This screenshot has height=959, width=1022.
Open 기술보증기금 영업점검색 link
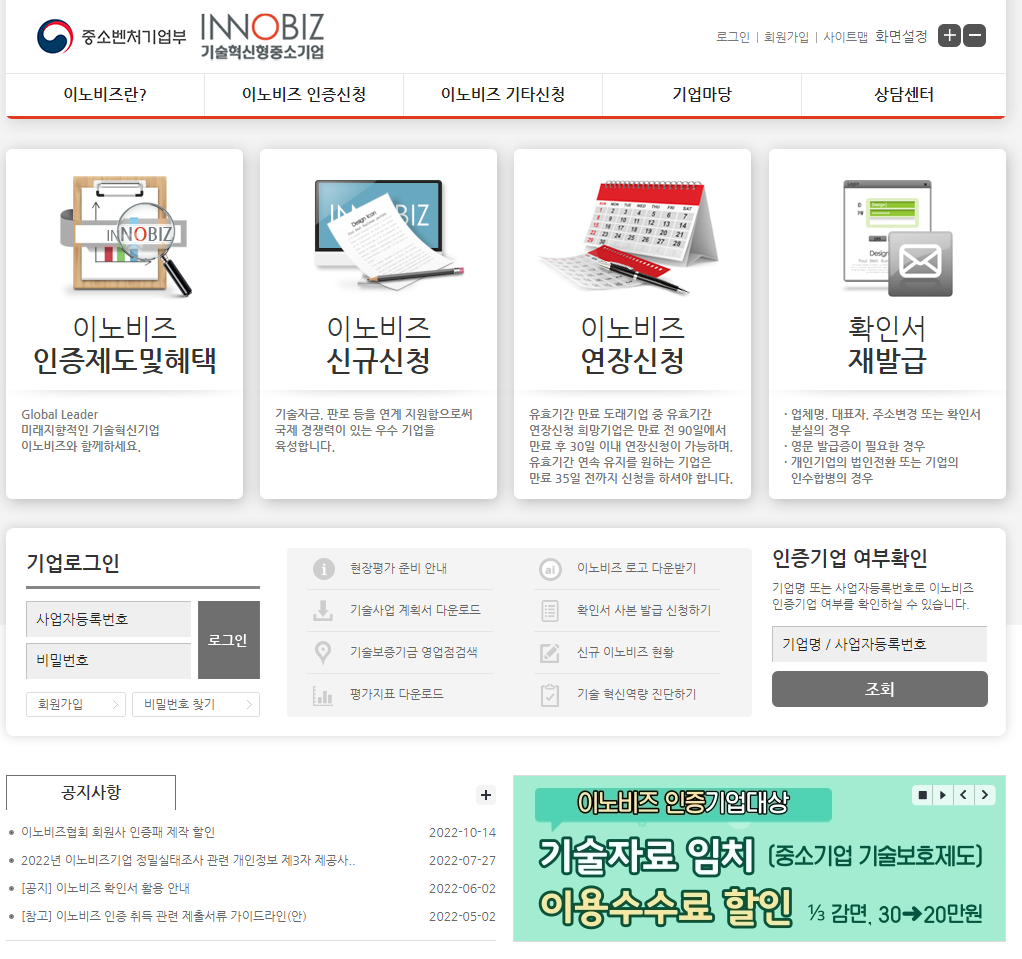pos(413,652)
